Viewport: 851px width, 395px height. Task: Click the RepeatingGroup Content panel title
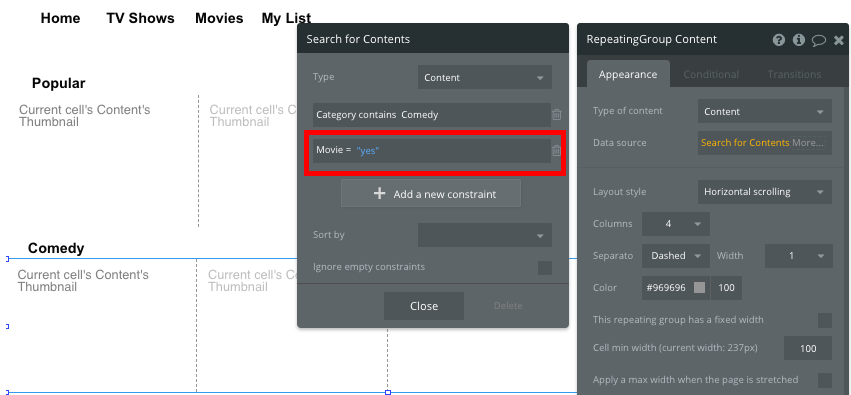click(x=652, y=39)
